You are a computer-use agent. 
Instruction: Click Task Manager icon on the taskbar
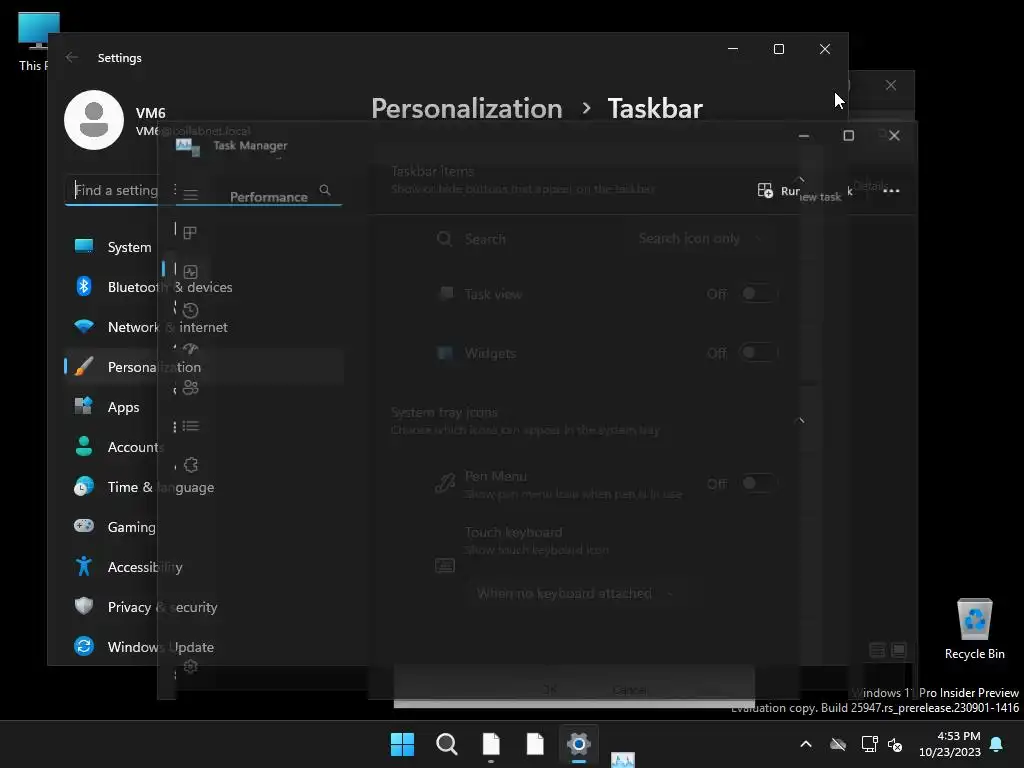pyautogui.click(x=623, y=759)
